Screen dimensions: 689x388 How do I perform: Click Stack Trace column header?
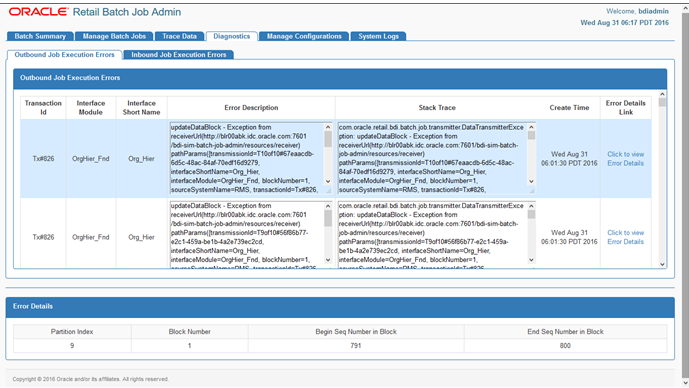[x=437, y=108]
